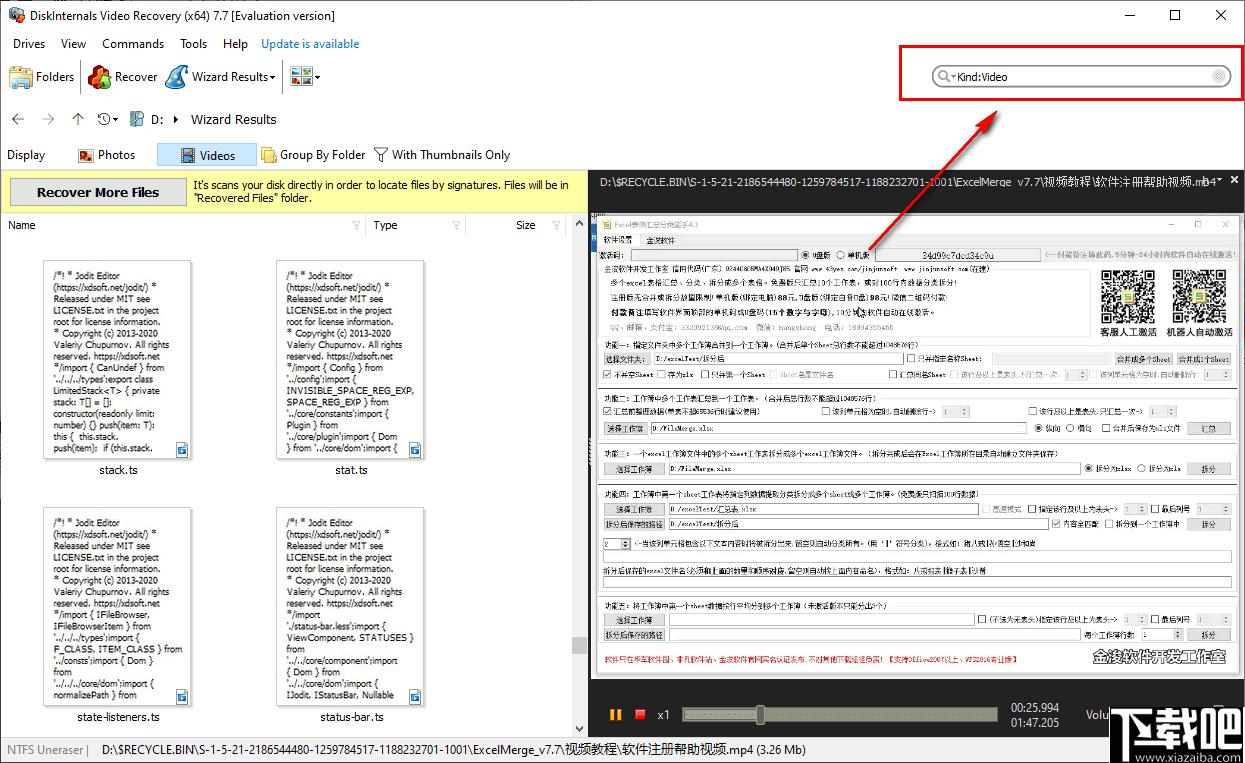Go forward with the right arrow
The image size is (1245, 763).
pos(48,119)
